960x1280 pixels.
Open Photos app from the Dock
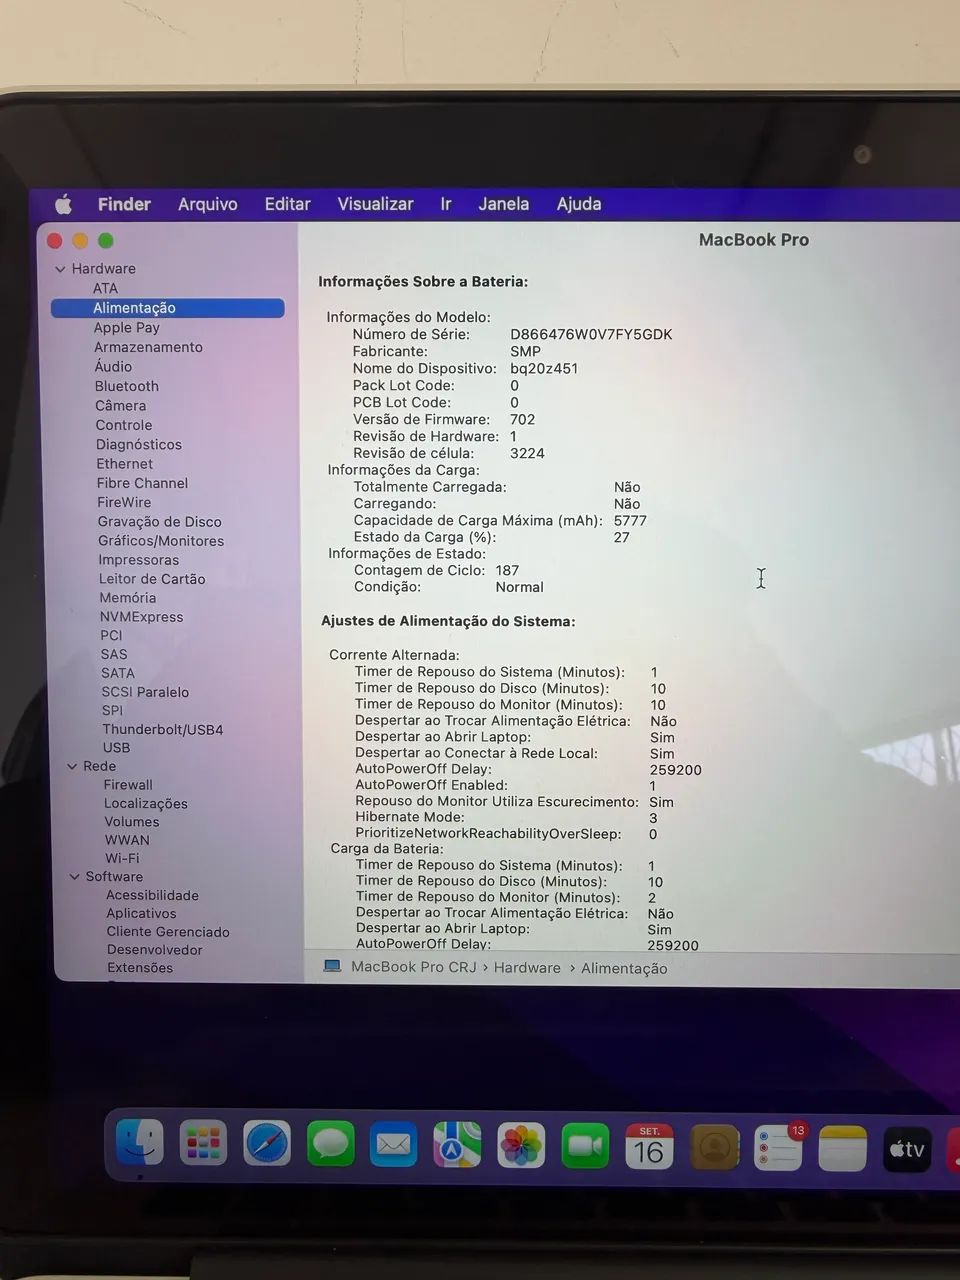(x=521, y=1146)
